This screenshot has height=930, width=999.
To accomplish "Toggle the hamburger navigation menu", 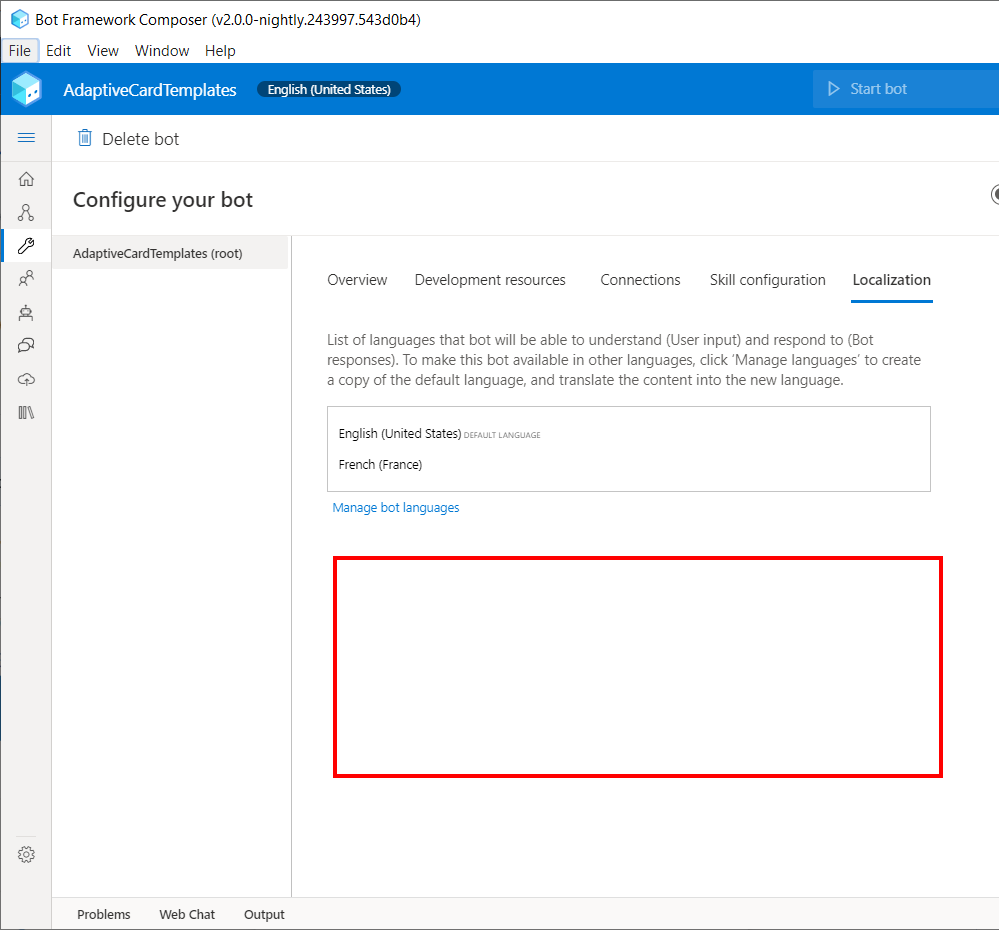I will tap(26, 138).
